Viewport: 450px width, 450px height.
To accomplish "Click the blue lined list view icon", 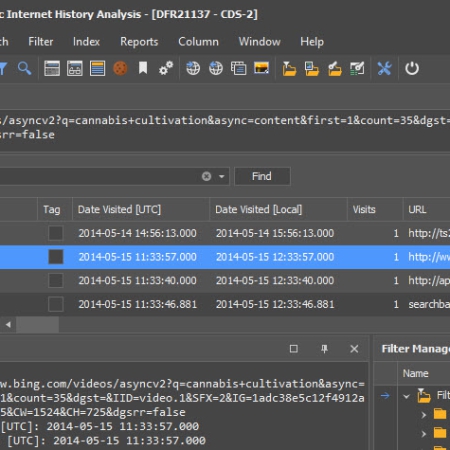I will pyautogui.click(x=97, y=69).
